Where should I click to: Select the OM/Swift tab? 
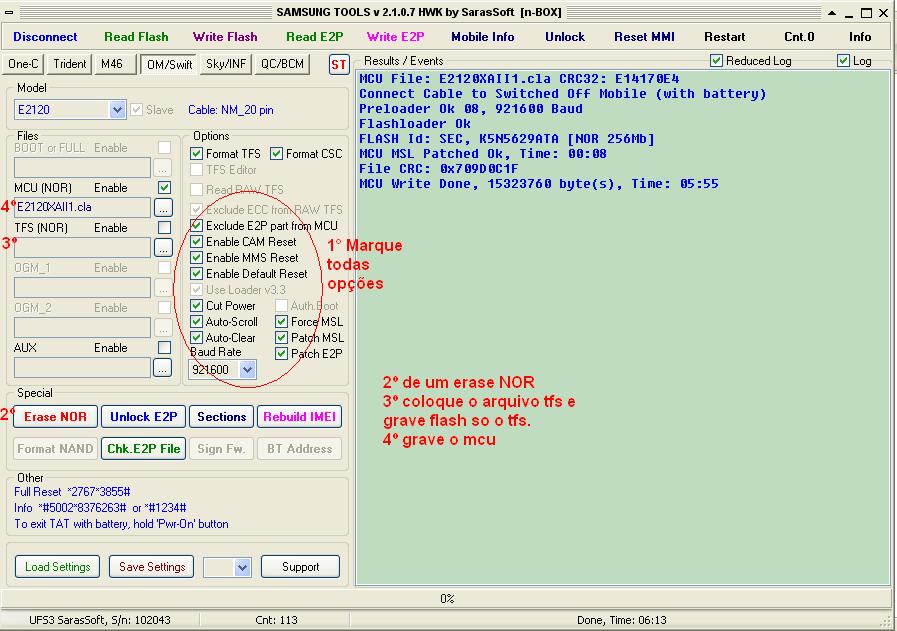tap(169, 65)
